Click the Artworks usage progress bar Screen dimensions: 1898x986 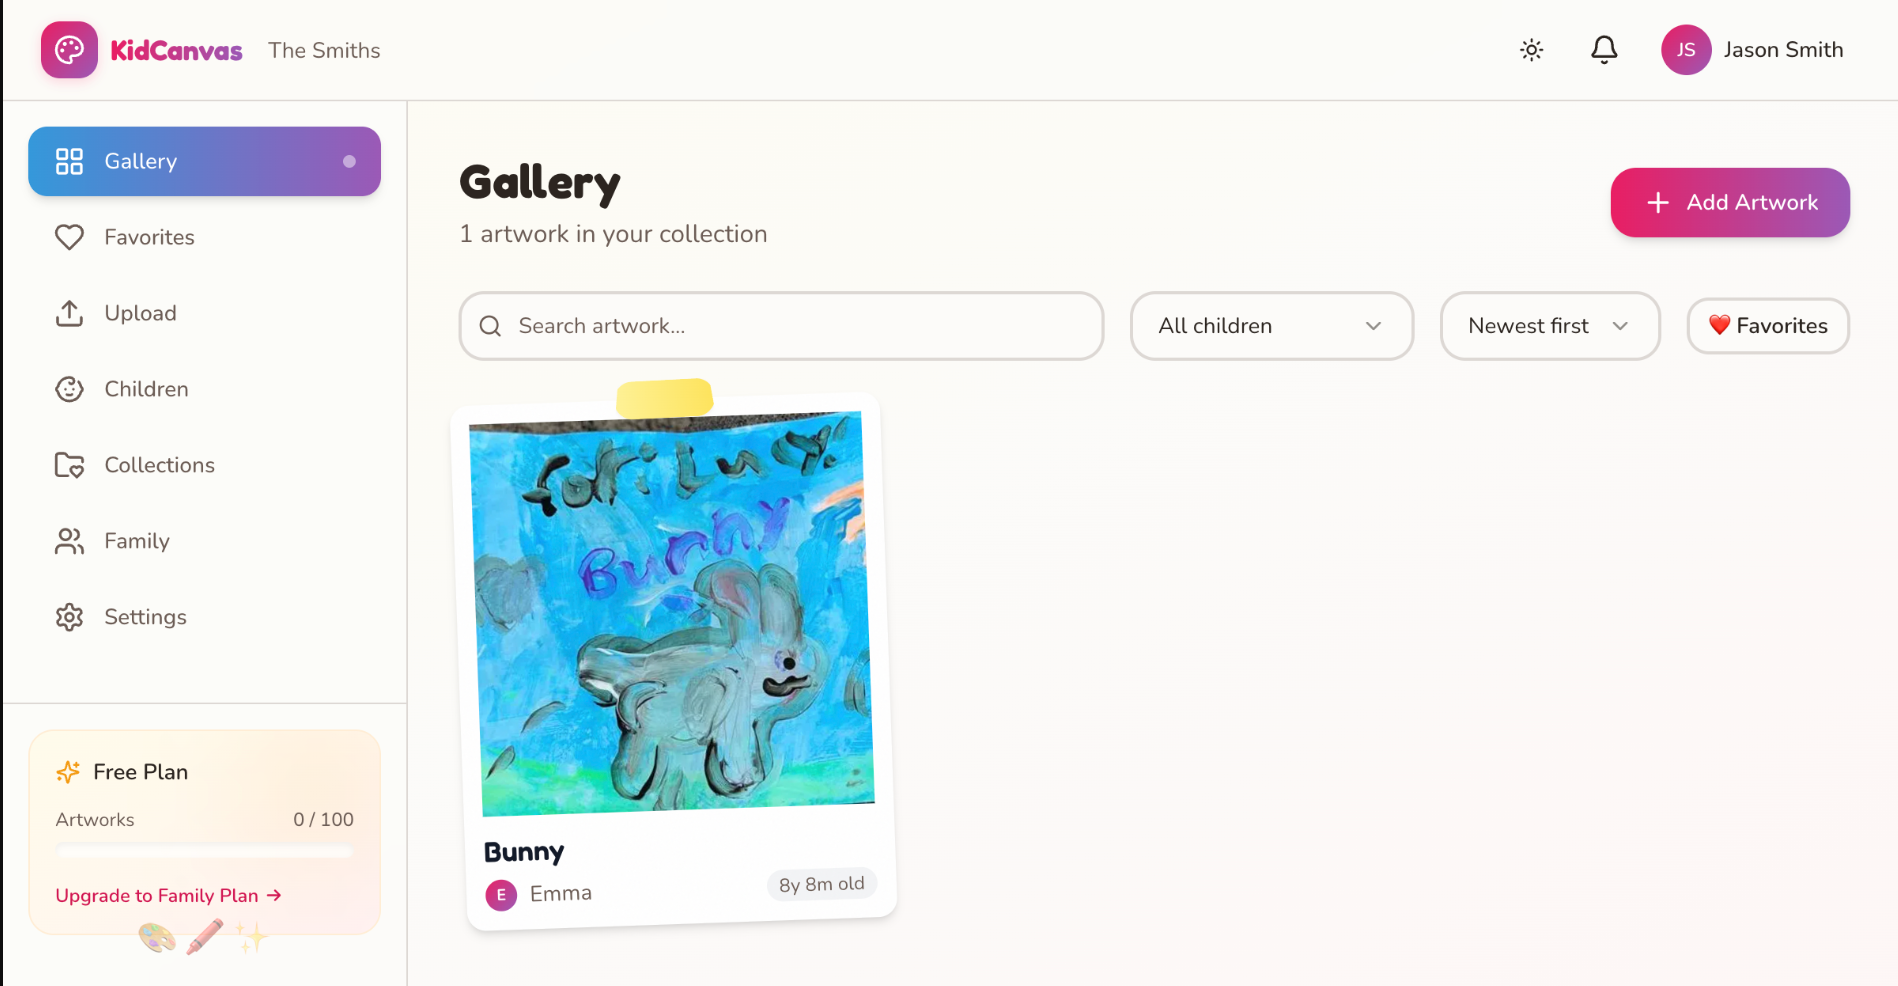tap(204, 851)
